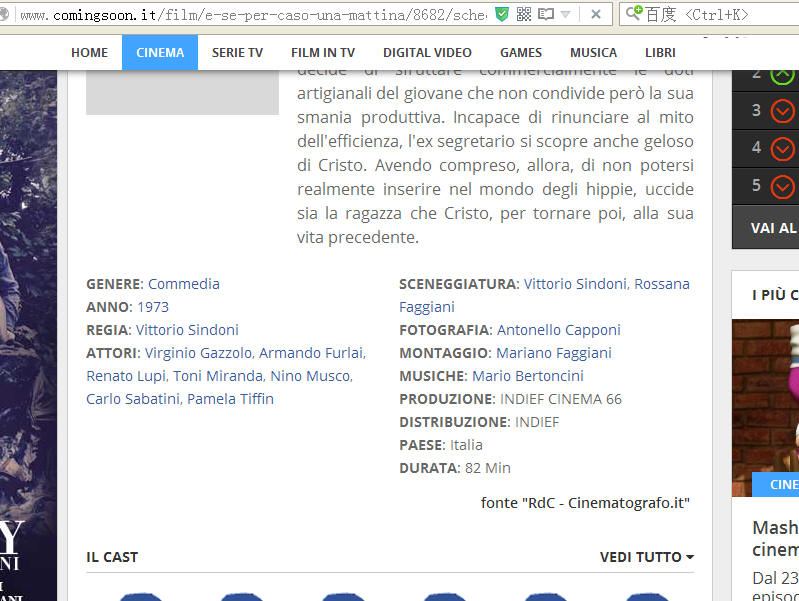Select the 'INDIEF CINEMA 66' production text
The height and width of the screenshot is (601, 799).
click(x=561, y=399)
